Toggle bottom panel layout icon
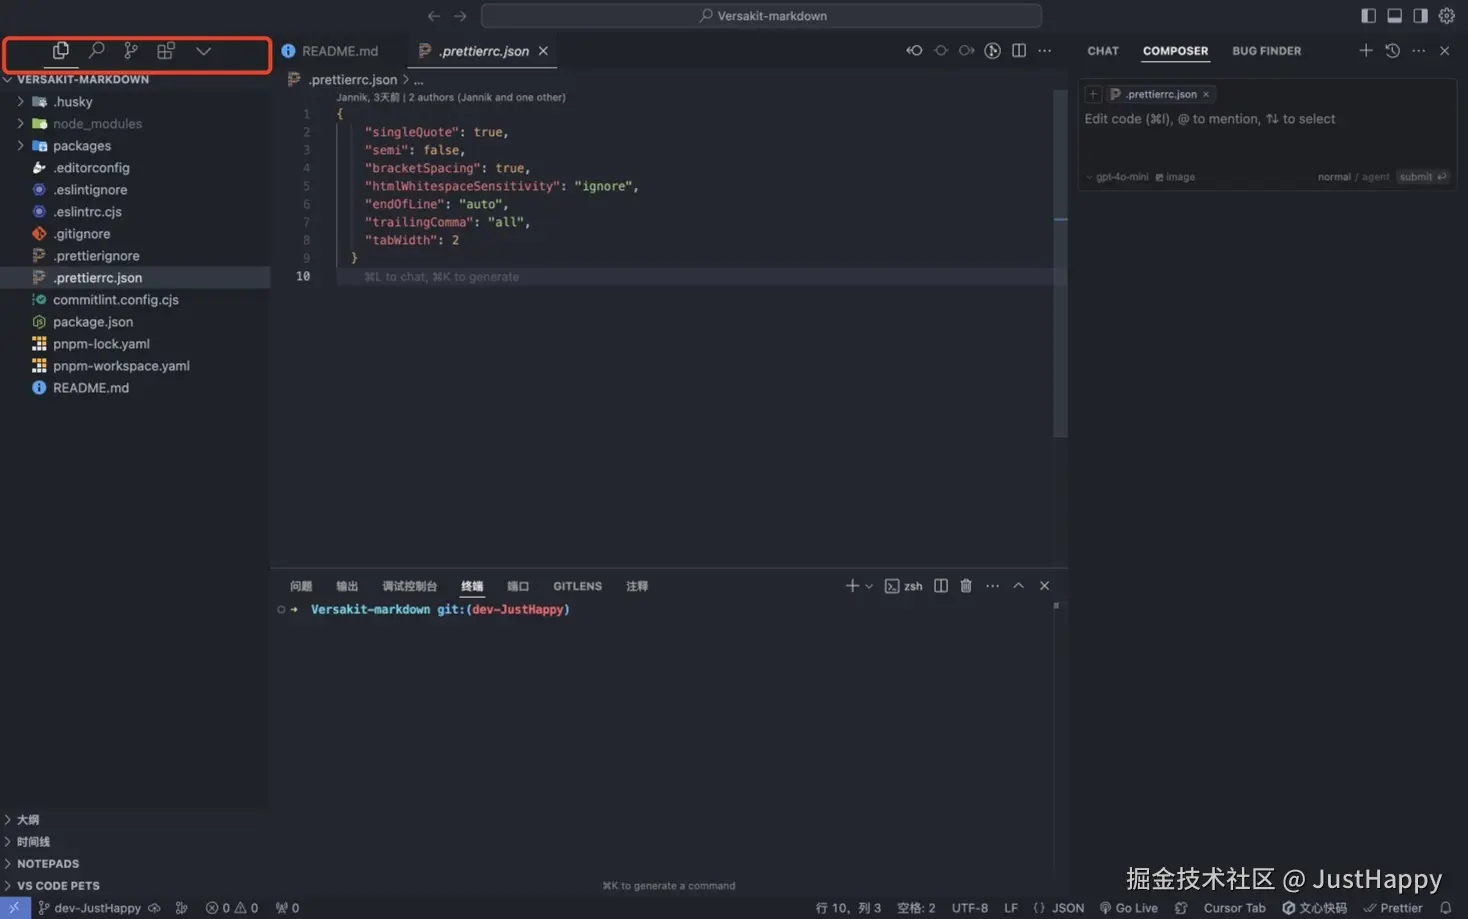 1394,15
